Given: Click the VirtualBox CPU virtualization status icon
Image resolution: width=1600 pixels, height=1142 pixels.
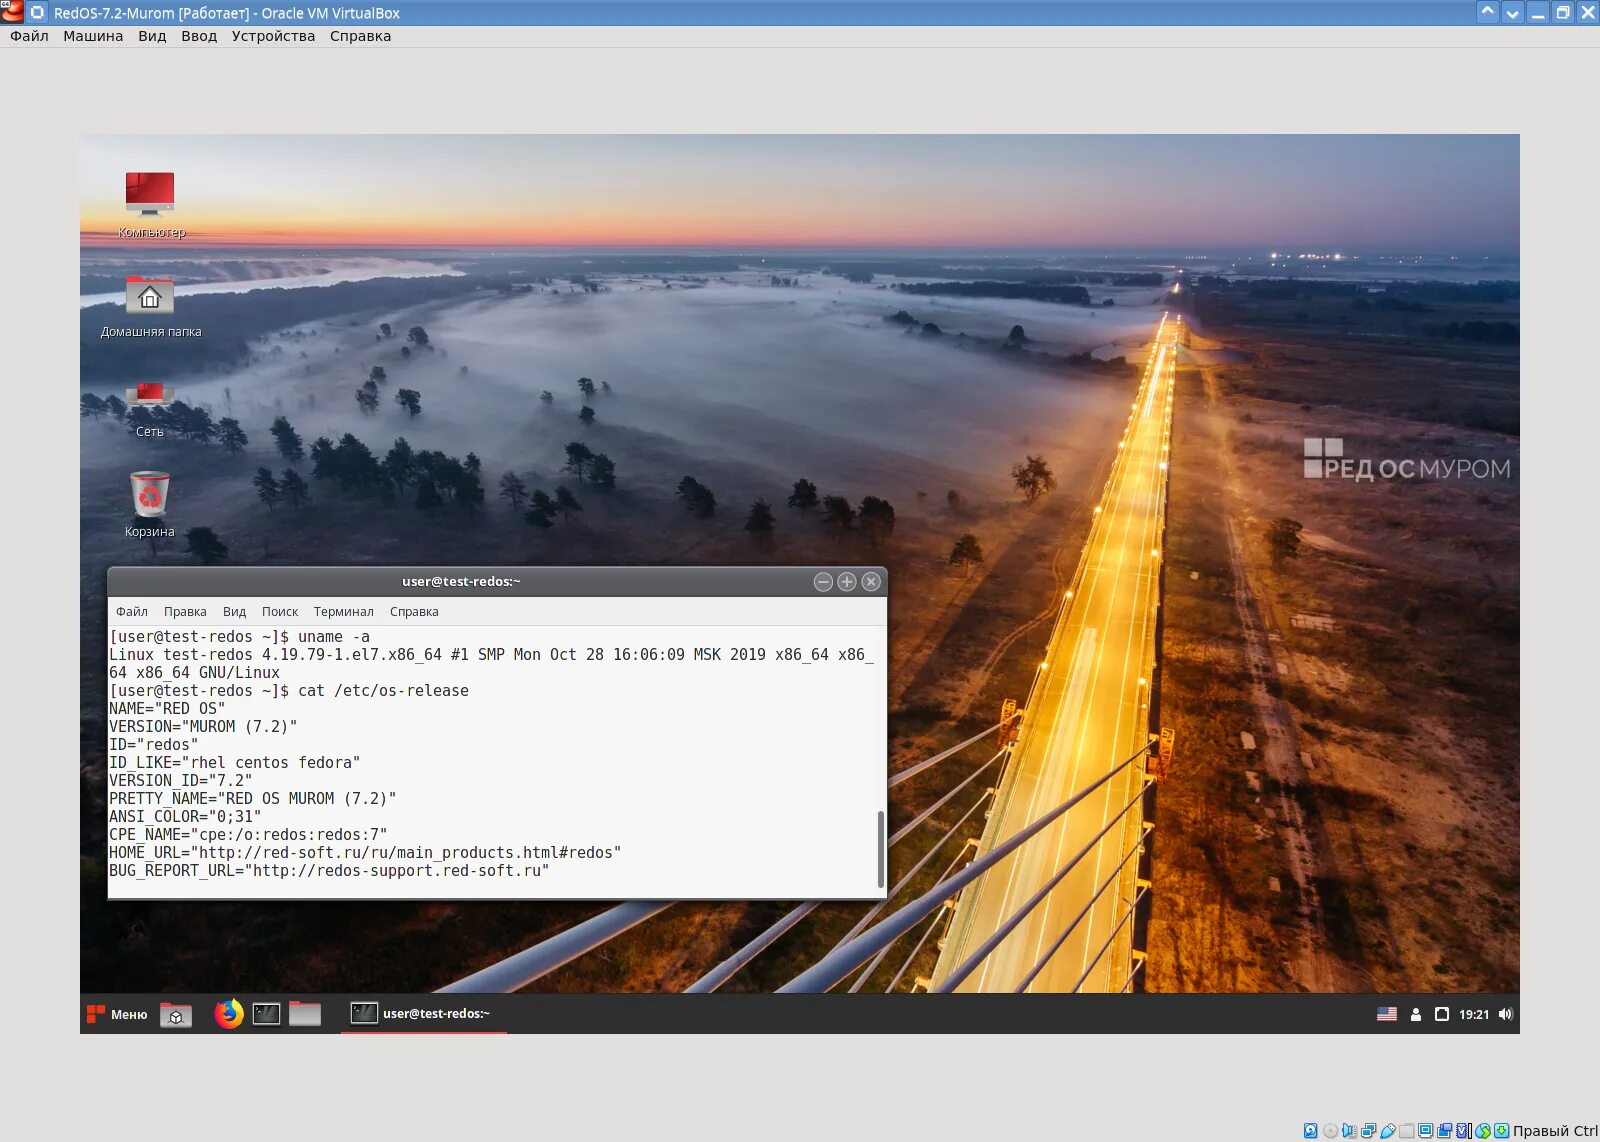Looking at the screenshot, I should (1464, 1131).
